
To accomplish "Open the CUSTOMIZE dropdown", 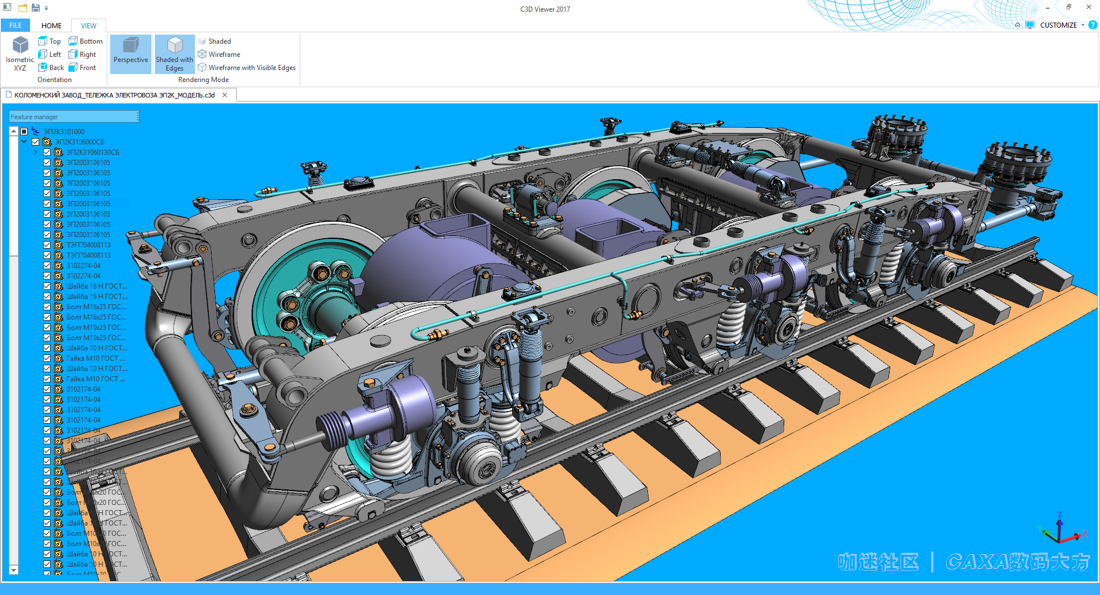I will (1060, 25).
